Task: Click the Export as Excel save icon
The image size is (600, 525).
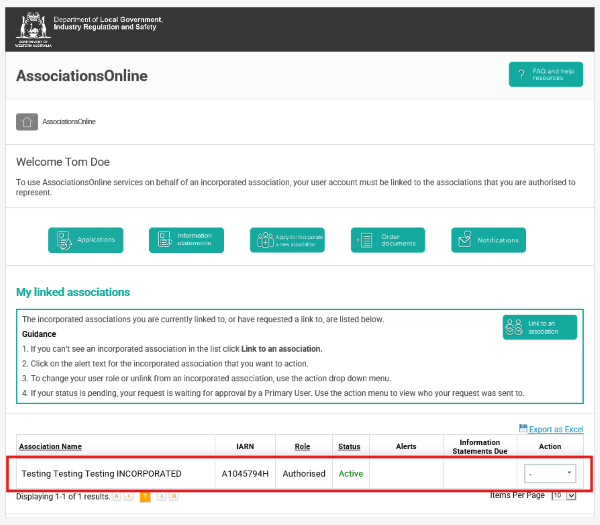Action: pyautogui.click(x=523, y=428)
